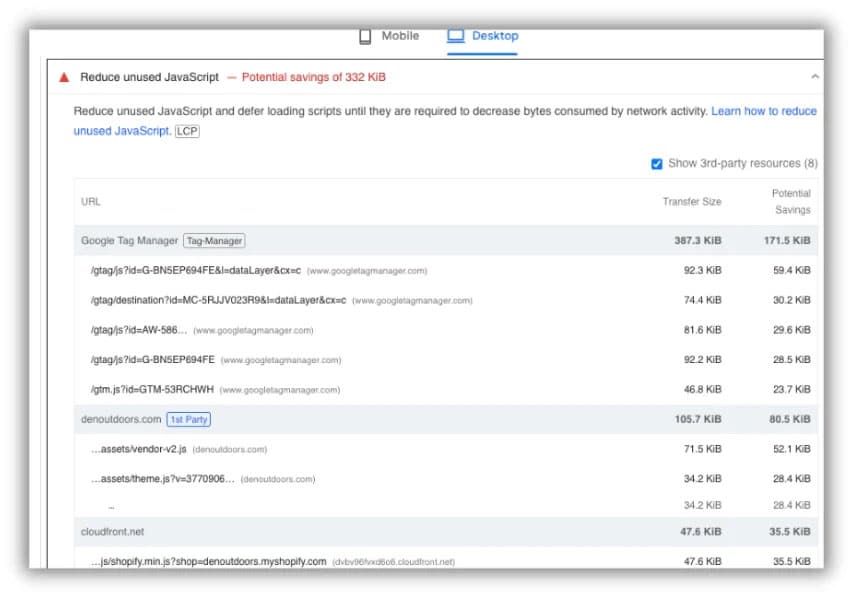This screenshot has height=599, width=856.
Task: Click the 171.5 KiB potential savings value
Action: pos(787,241)
